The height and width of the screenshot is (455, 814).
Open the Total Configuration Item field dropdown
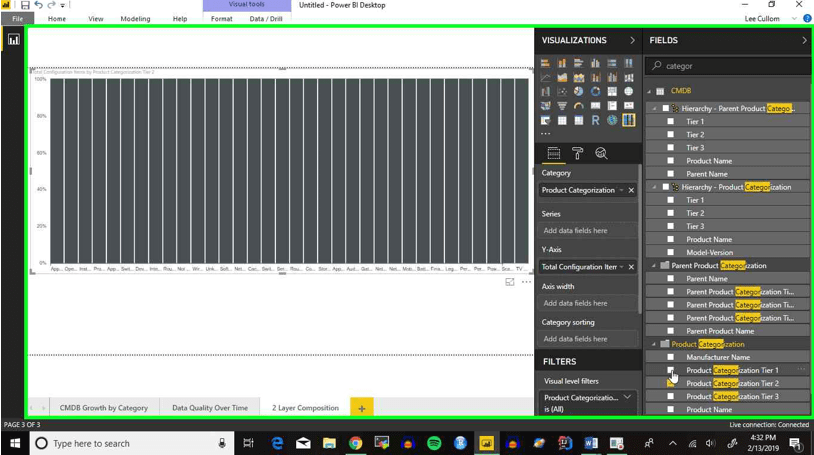[x=621, y=267]
